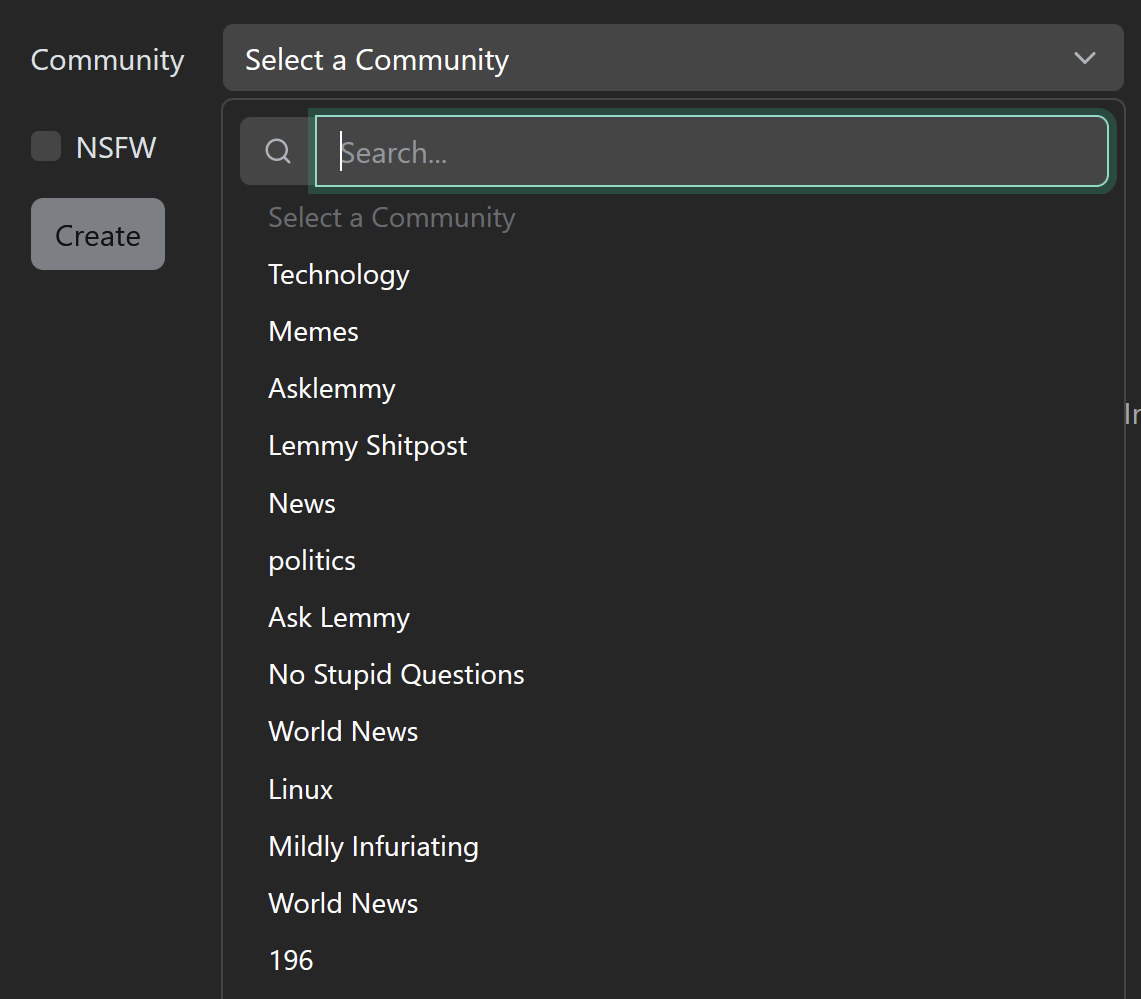Click the Community field label

(108, 60)
